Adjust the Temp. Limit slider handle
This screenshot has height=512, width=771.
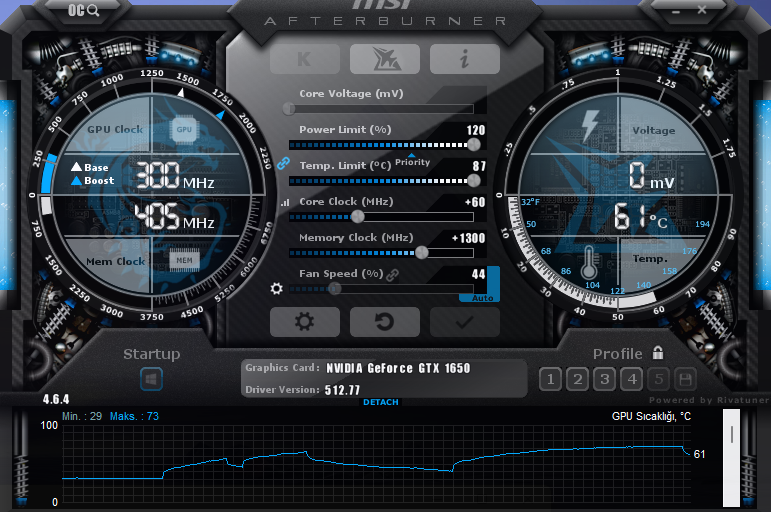(474, 181)
